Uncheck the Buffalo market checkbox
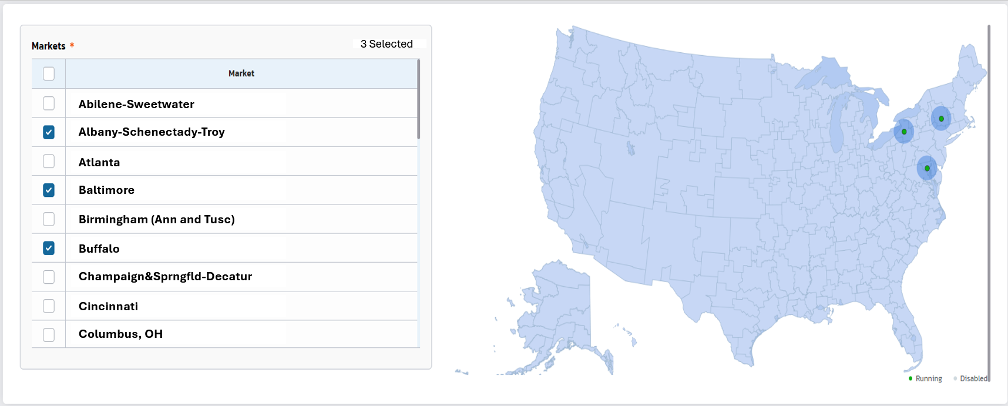Screen dimensions: 1008x406 (x=48, y=248)
